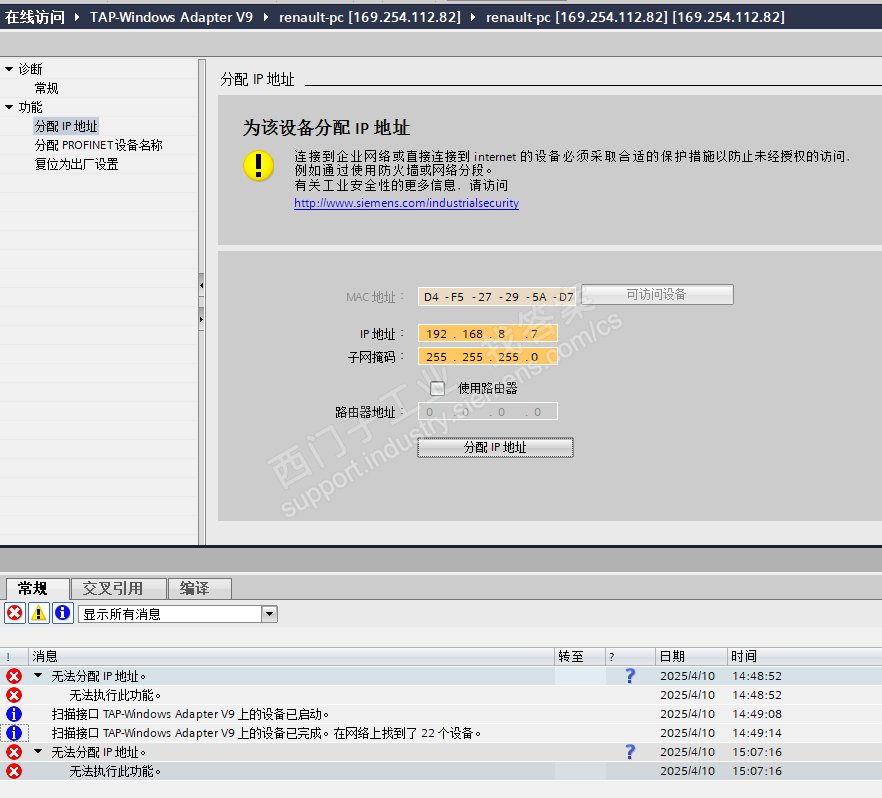Screen dimensions: 882x798
Task: Switch to the 编译 tab
Action: (x=200, y=589)
